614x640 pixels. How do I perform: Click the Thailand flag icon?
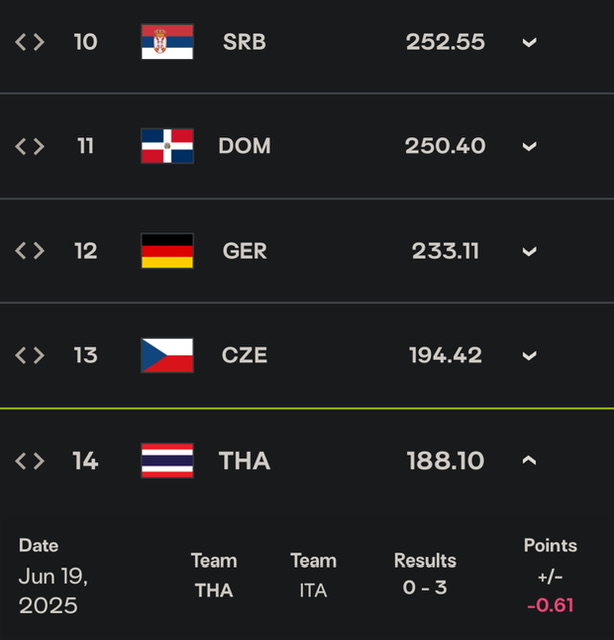click(167, 460)
